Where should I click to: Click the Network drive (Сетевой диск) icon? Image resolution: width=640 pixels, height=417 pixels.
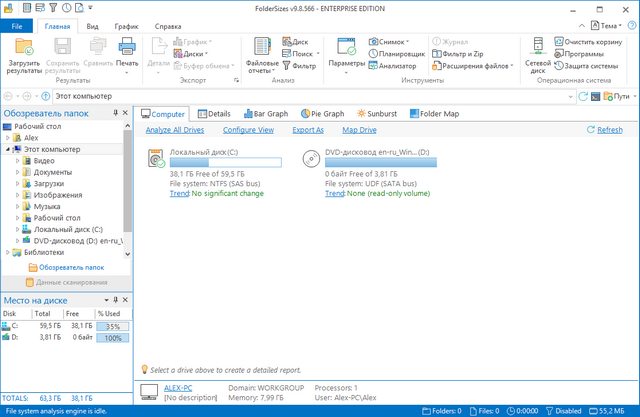536,55
